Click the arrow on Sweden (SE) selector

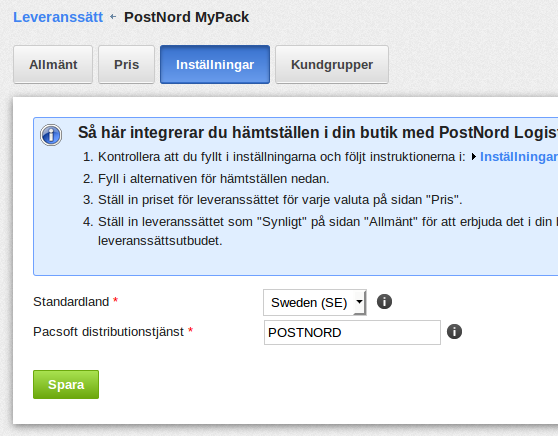point(359,302)
